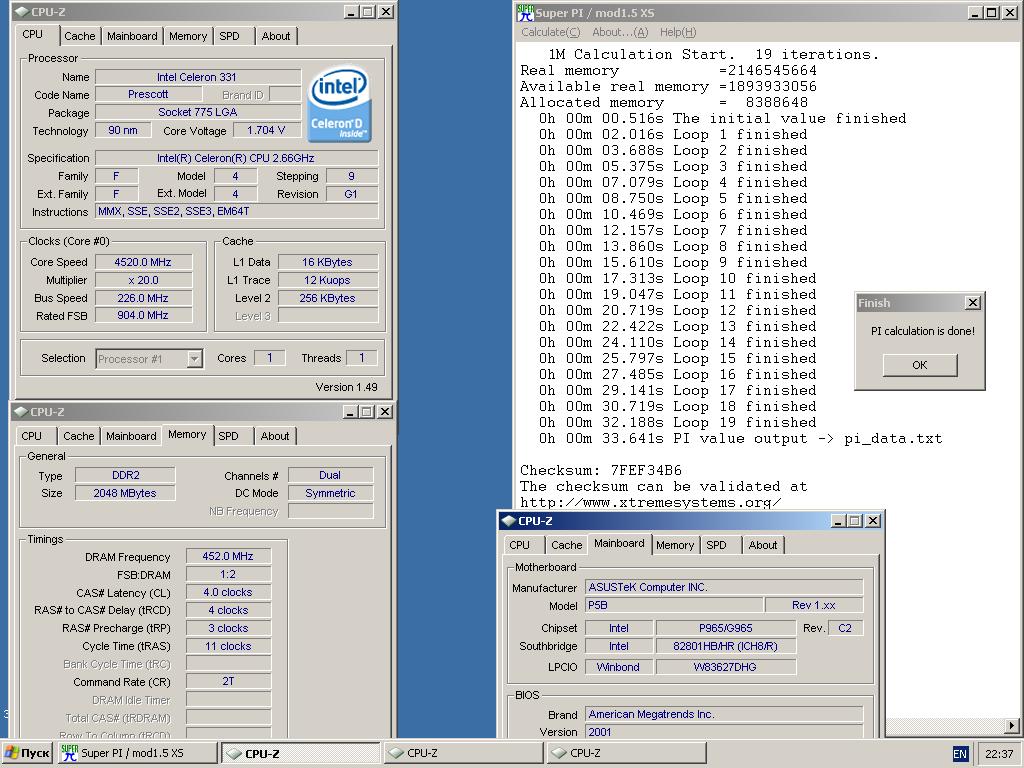Viewport: 1024px width, 768px height.
Task: Select SPD tab in the Memory CPU-Z window
Action: (228, 436)
